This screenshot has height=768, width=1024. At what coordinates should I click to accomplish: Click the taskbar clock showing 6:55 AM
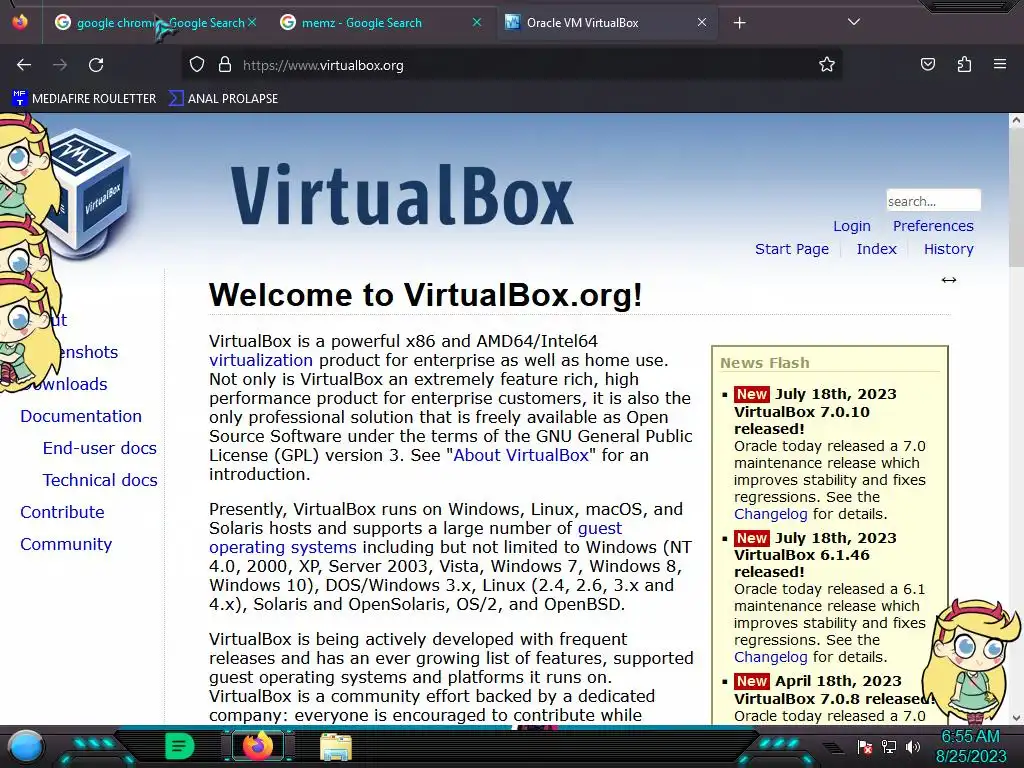click(970, 746)
